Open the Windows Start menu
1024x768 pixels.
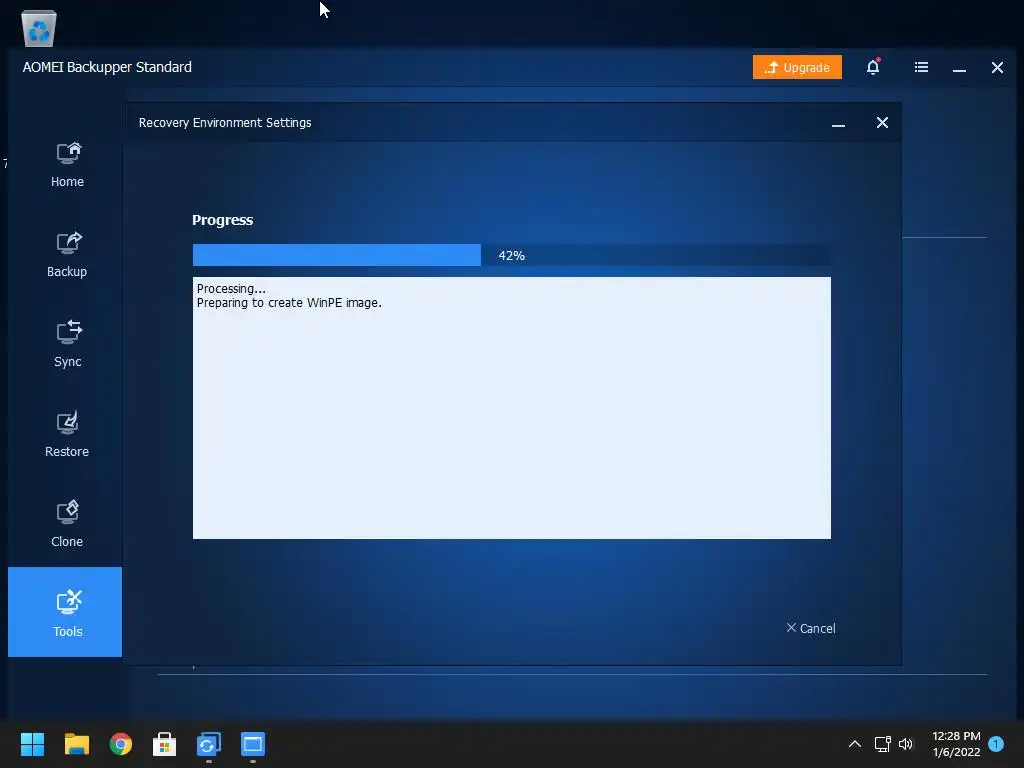(32, 744)
